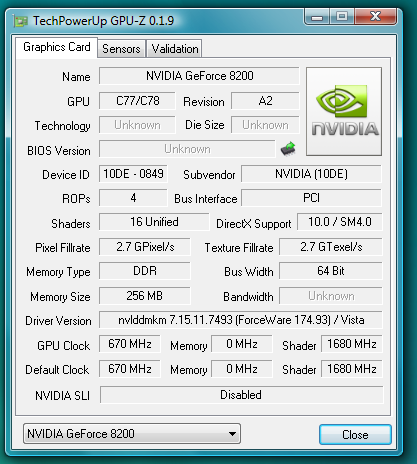The width and height of the screenshot is (417, 464).
Task: Click the Pixel Fillrate value 2.7 GPixel/s
Action: click(x=145, y=247)
